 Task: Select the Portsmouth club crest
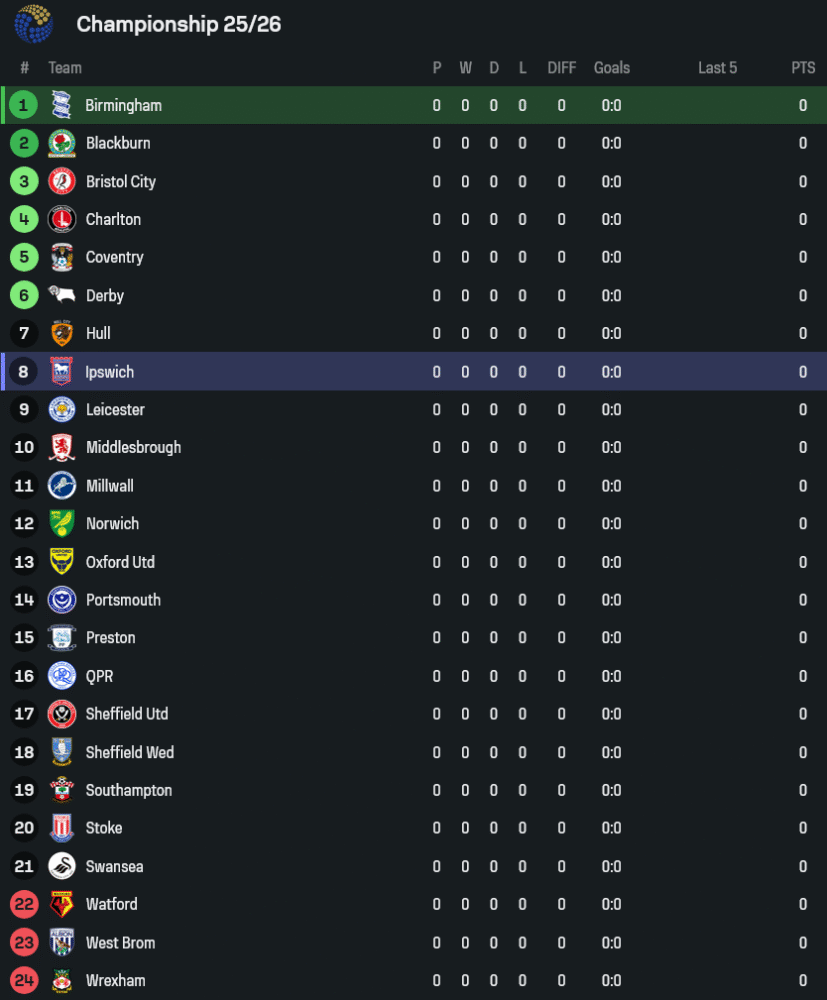point(62,600)
